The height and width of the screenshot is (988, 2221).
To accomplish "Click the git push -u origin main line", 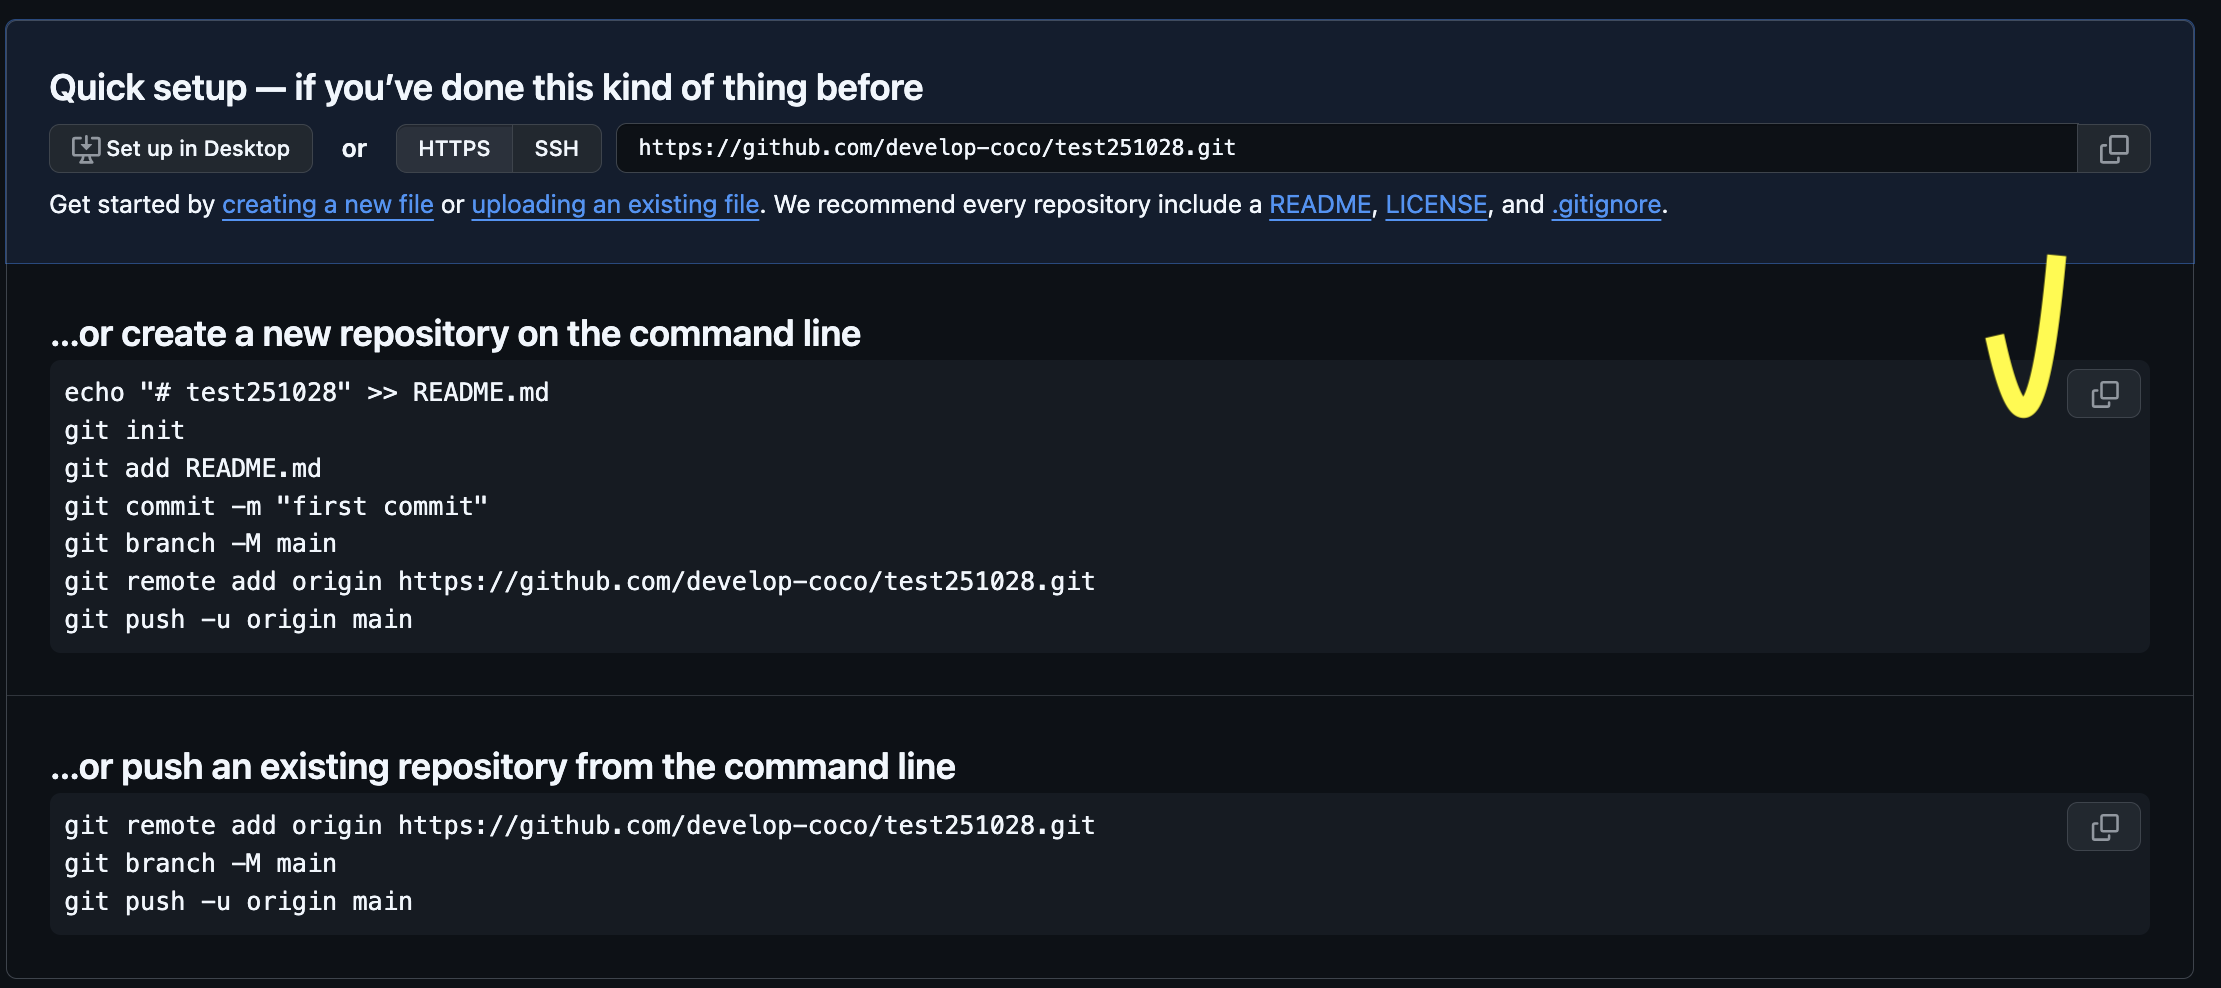I will click(237, 619).
